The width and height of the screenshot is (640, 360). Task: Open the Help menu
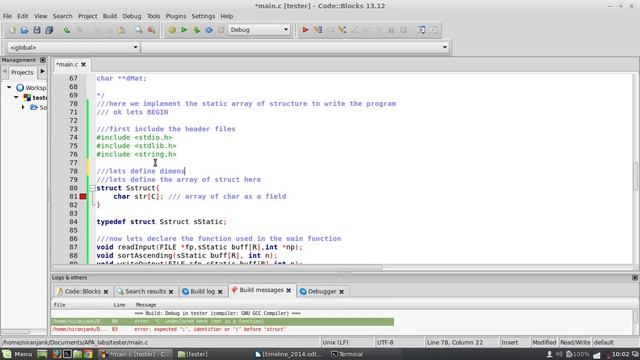point(227,16)
